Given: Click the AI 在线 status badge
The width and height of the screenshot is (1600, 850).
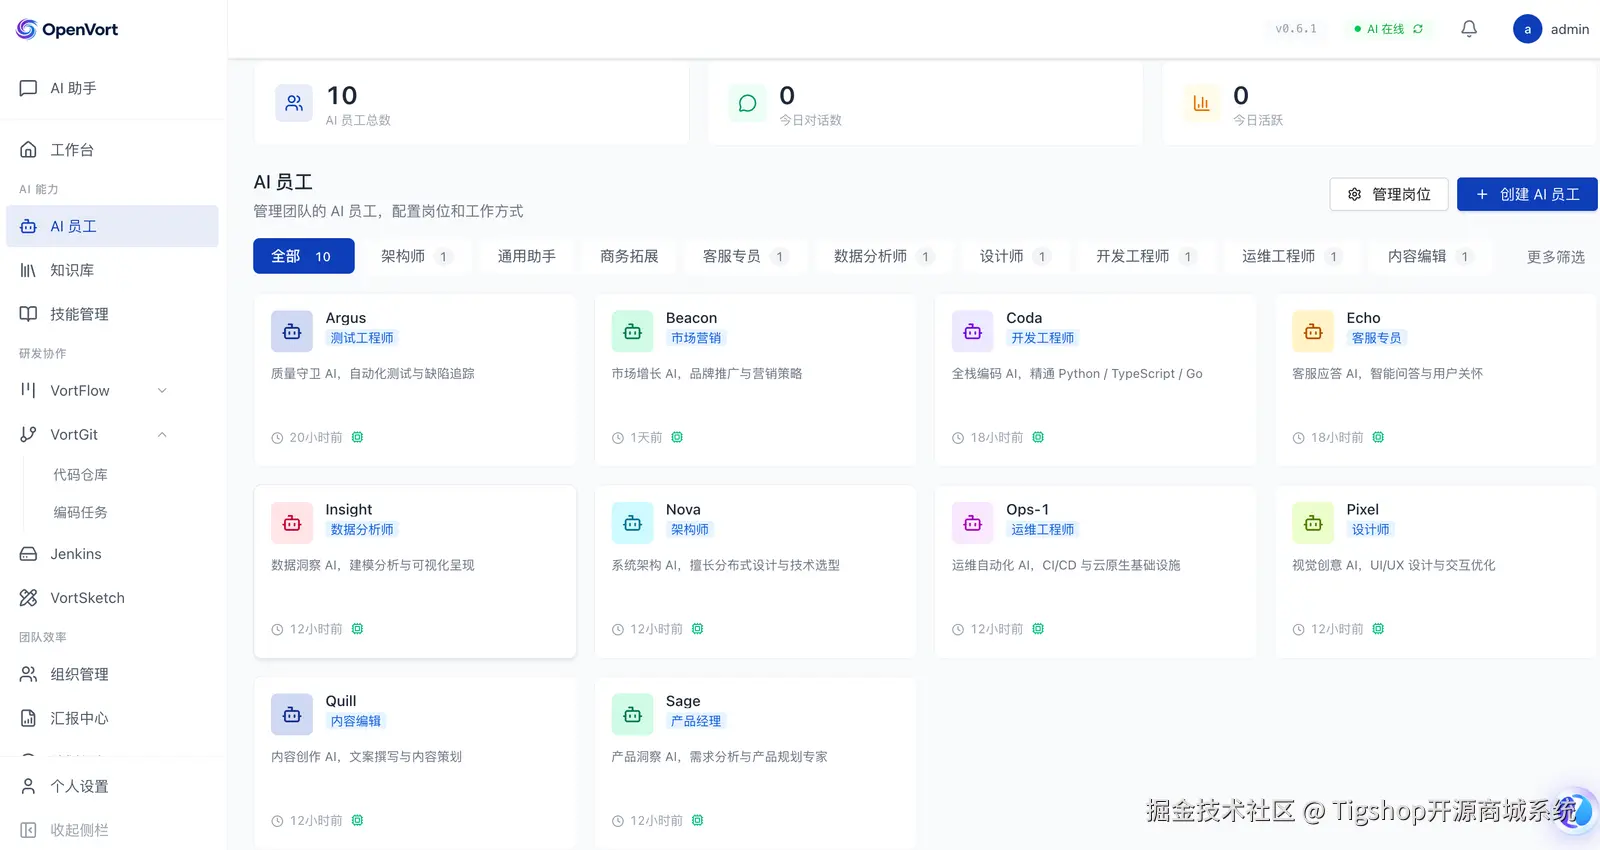Looking at the screenshot, I should [x=1388, y=29].
